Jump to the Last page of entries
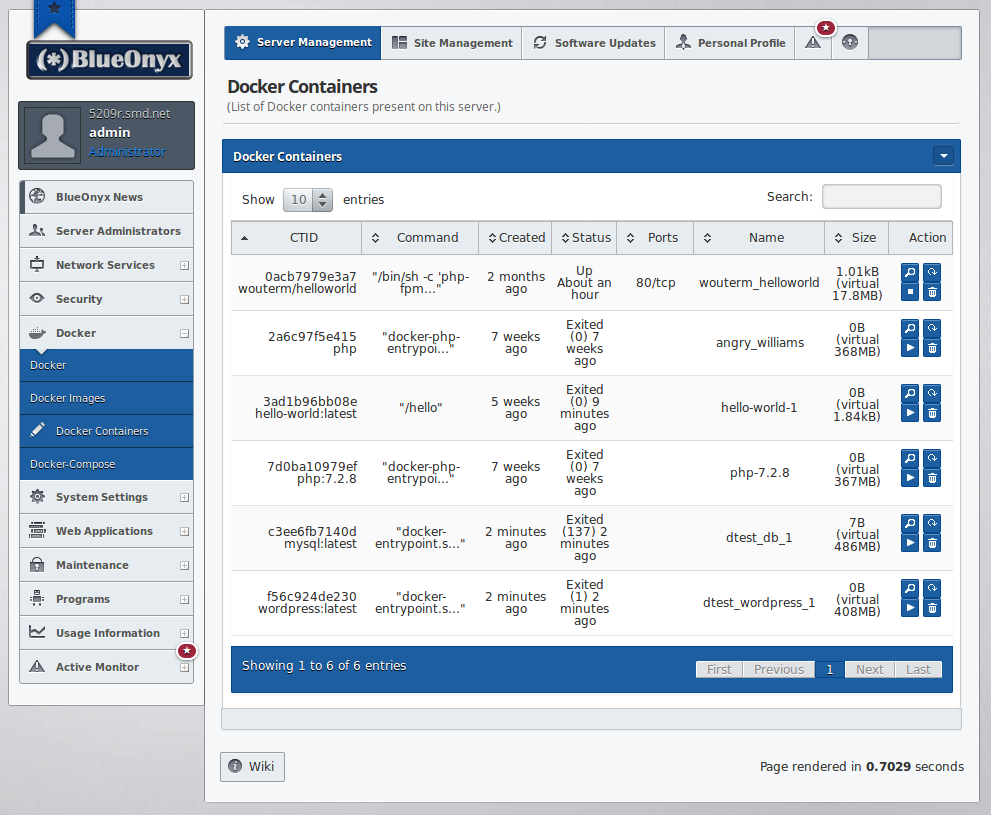The height and width of the screenshot is (815, 991). 918,670
